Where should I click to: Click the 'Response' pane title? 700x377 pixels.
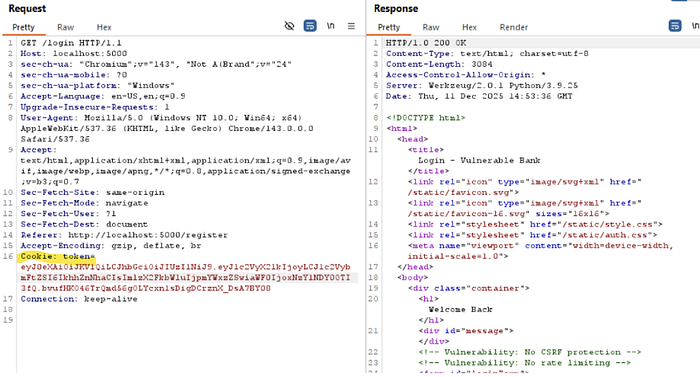tap(396, 8)
